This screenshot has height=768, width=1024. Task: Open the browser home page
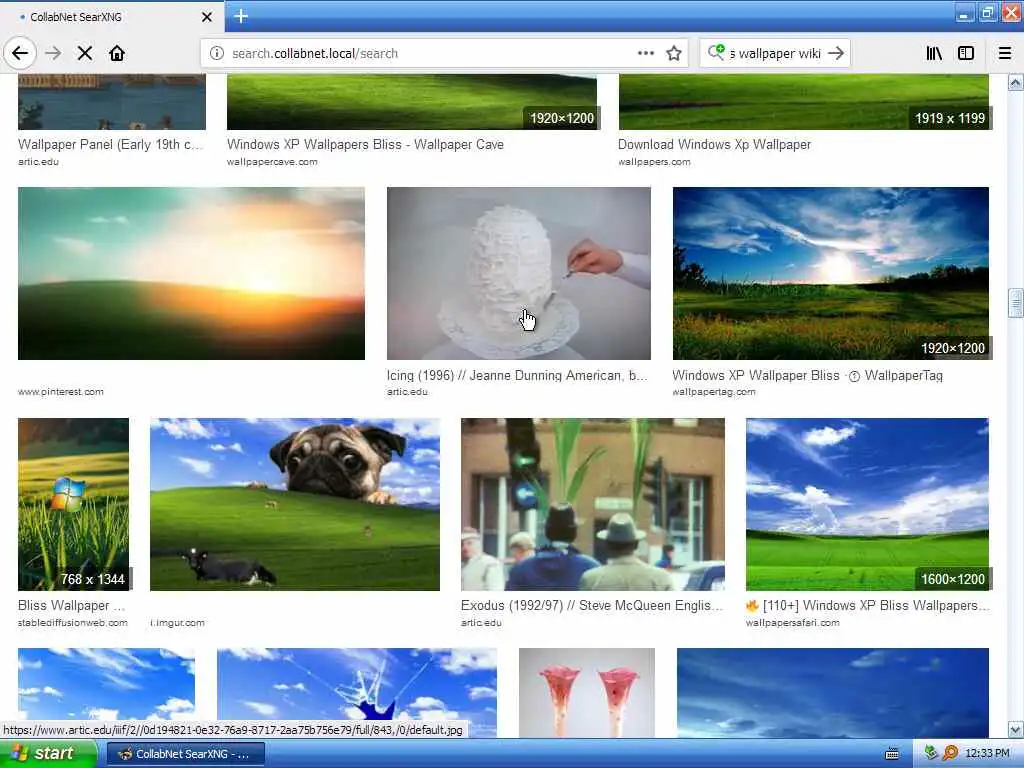coord(117,53)
